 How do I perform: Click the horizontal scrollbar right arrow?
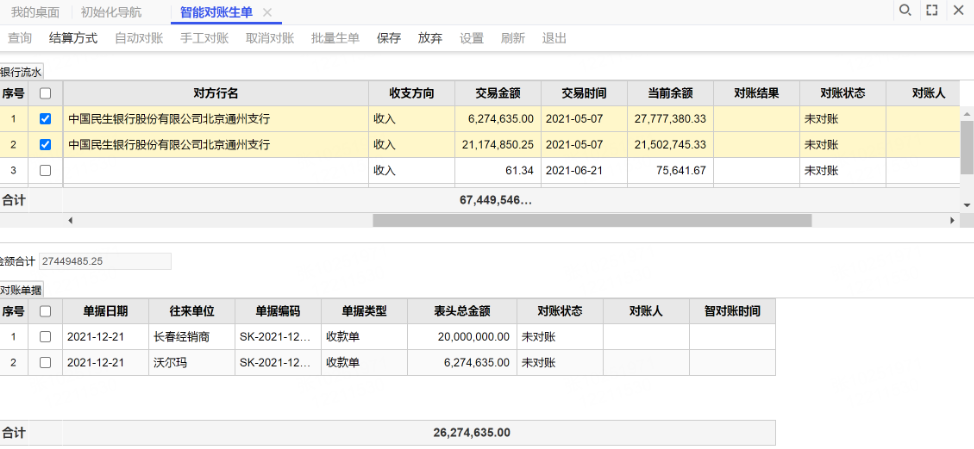coord(952,220)
